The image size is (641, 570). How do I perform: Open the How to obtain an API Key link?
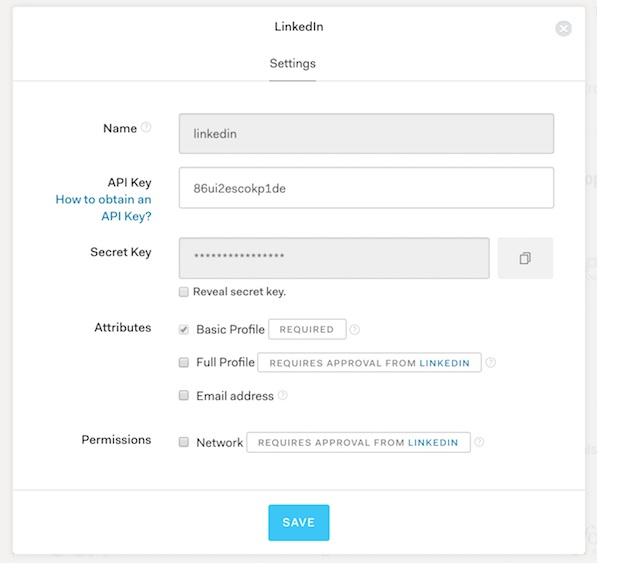pos(104,208)
